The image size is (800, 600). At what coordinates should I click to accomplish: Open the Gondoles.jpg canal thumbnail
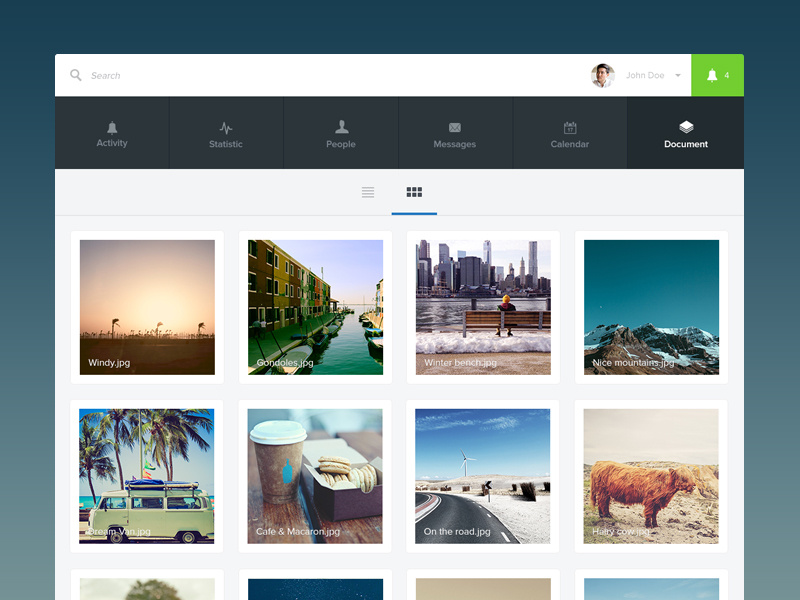[315, 307]
